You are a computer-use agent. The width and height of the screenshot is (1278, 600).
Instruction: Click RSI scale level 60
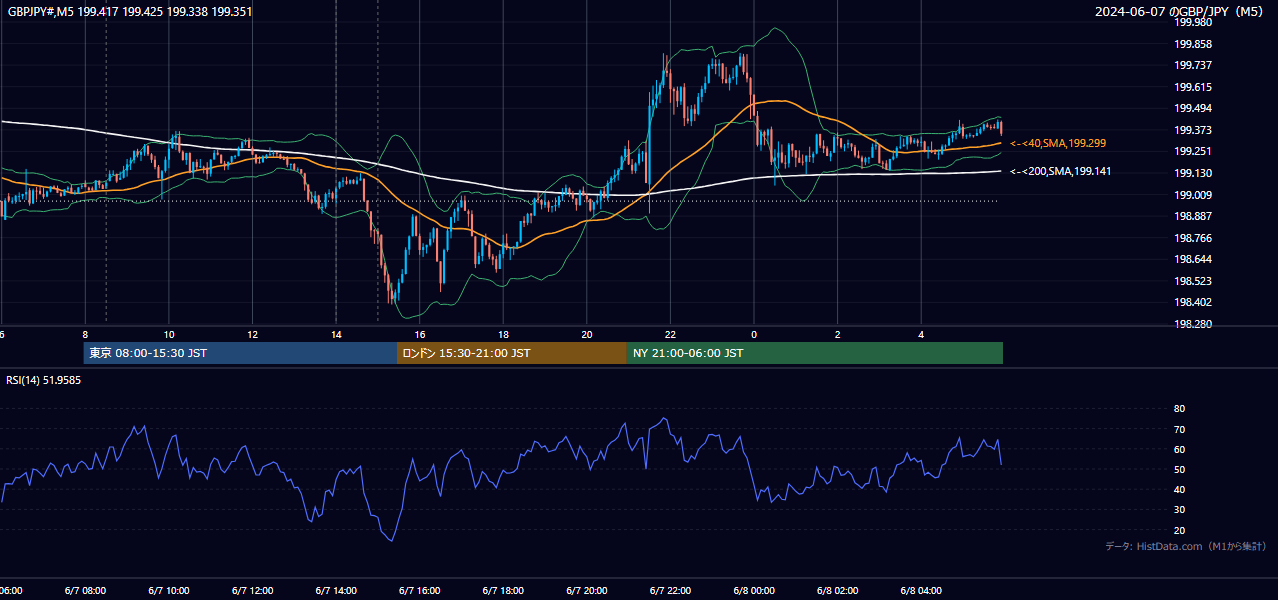coord(1179,449)
